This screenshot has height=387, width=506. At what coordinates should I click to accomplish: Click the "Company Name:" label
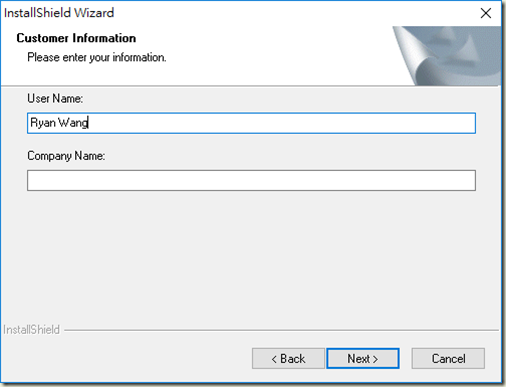point(66,156)
